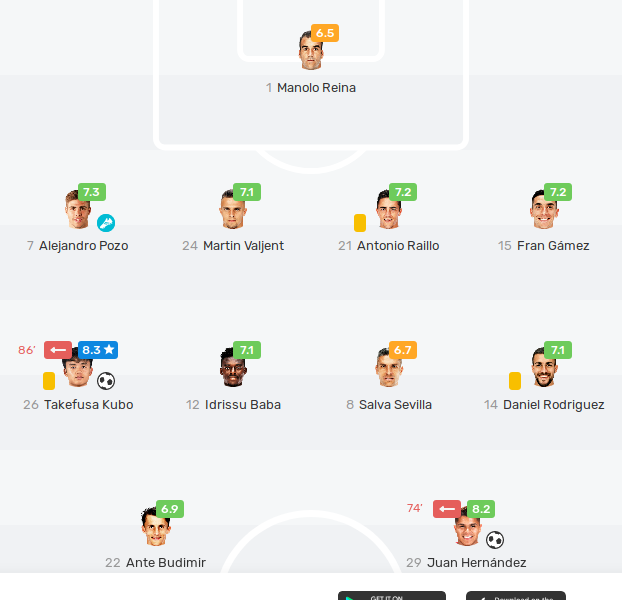The height and width of the screenshot is (600, 622).
Task: Click Manolo Reina's 6.5 rating badge
Action: pos(325,33)
